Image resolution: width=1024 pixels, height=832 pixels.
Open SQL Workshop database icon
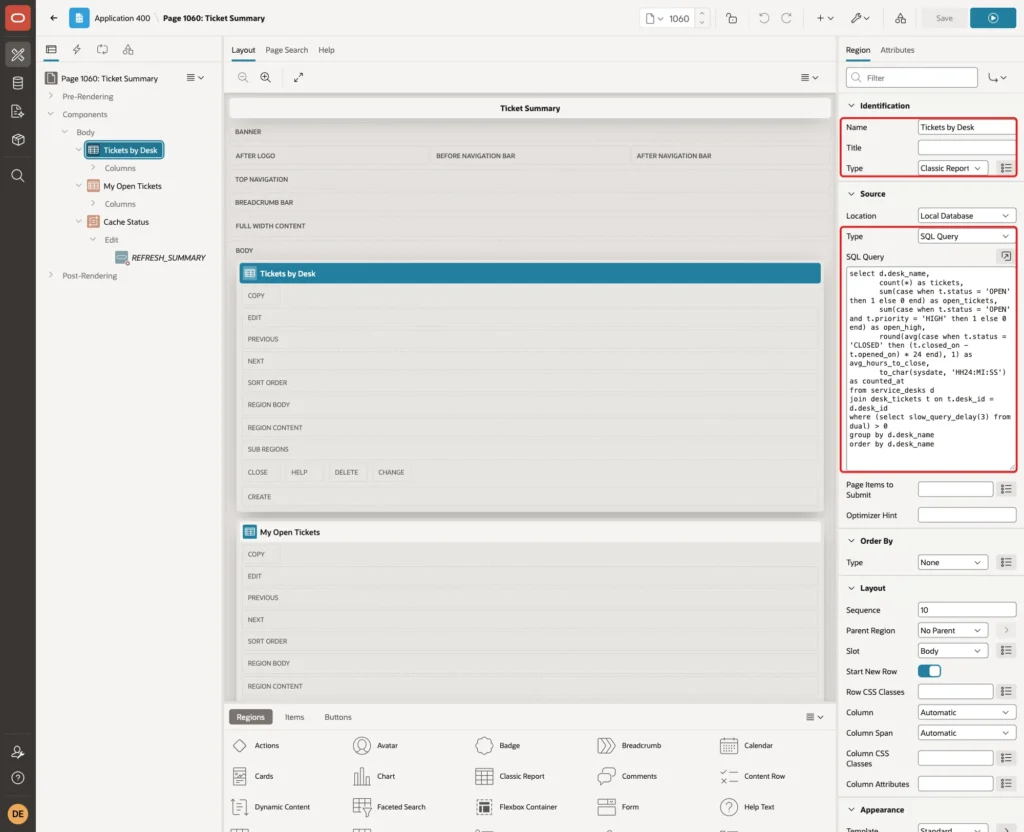[18, 83]
